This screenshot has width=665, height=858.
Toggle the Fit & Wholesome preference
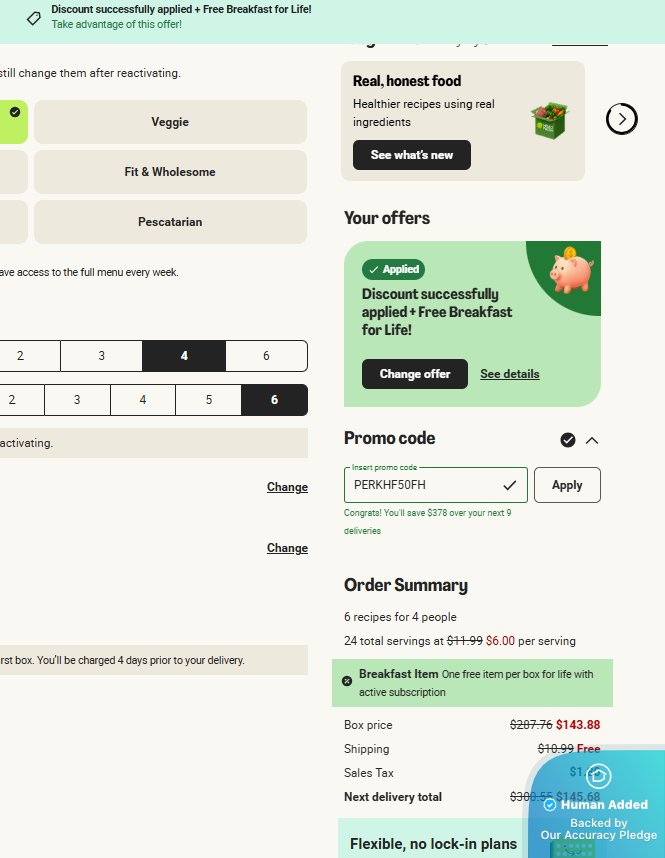coord(170,172)
